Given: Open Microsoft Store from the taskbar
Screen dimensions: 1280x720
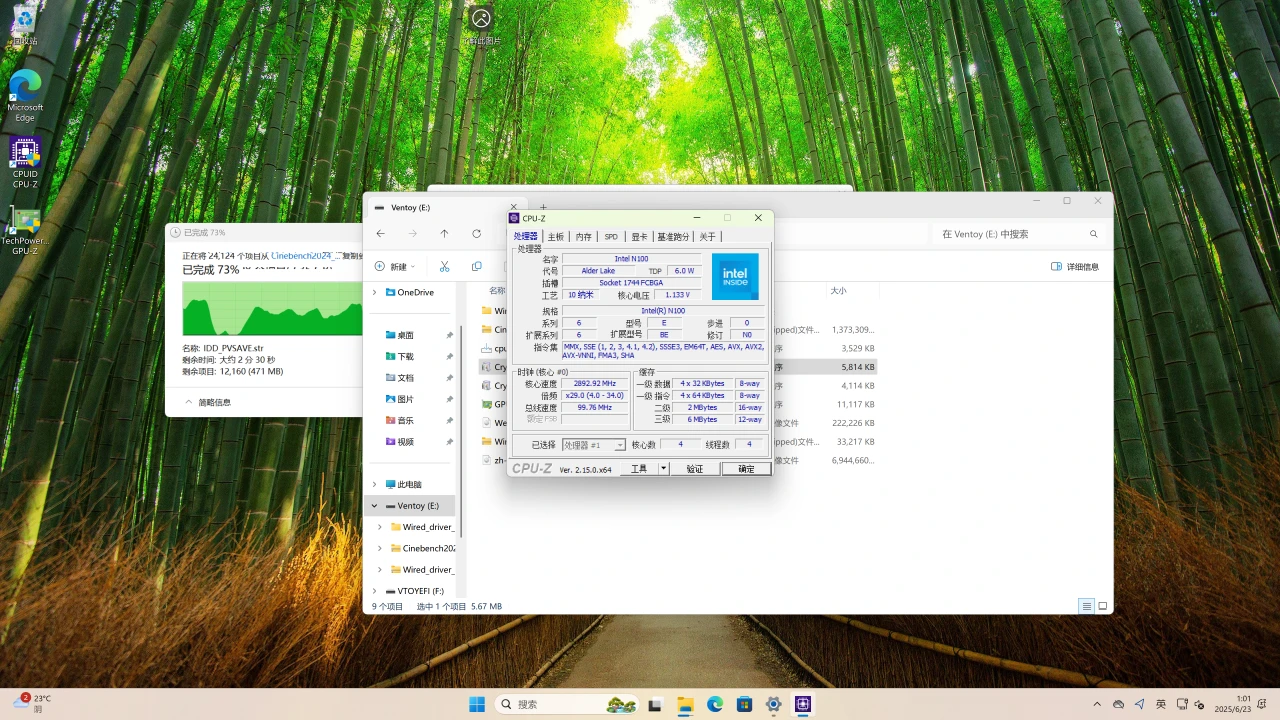Looking at the screenshot, I should click(x=744, y=705).
